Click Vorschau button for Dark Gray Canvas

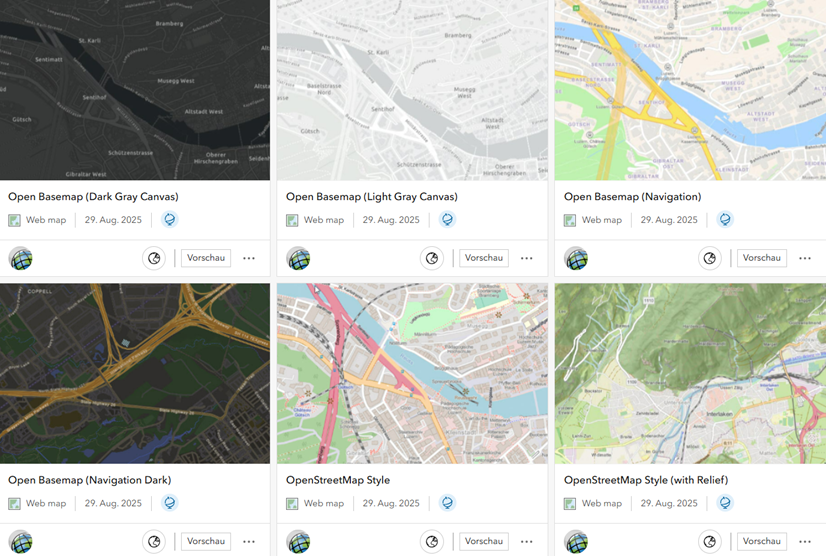[206, 258]
